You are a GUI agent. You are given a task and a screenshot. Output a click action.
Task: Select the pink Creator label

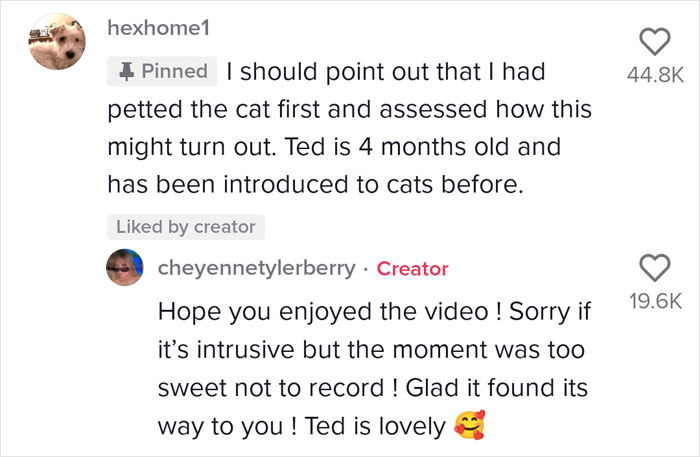click(x=412, y=268)
